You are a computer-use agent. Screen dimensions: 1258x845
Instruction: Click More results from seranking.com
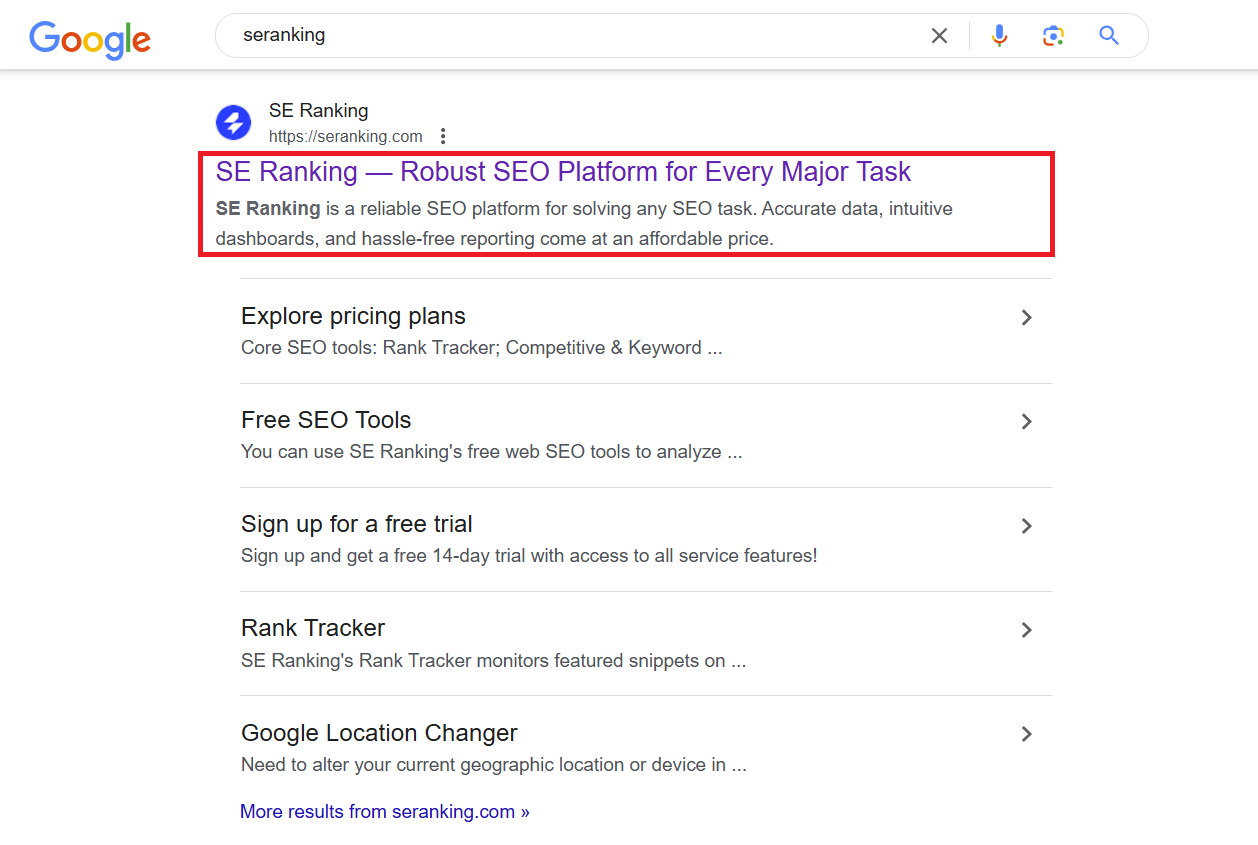pyautogui.click(x=384, y=812)
